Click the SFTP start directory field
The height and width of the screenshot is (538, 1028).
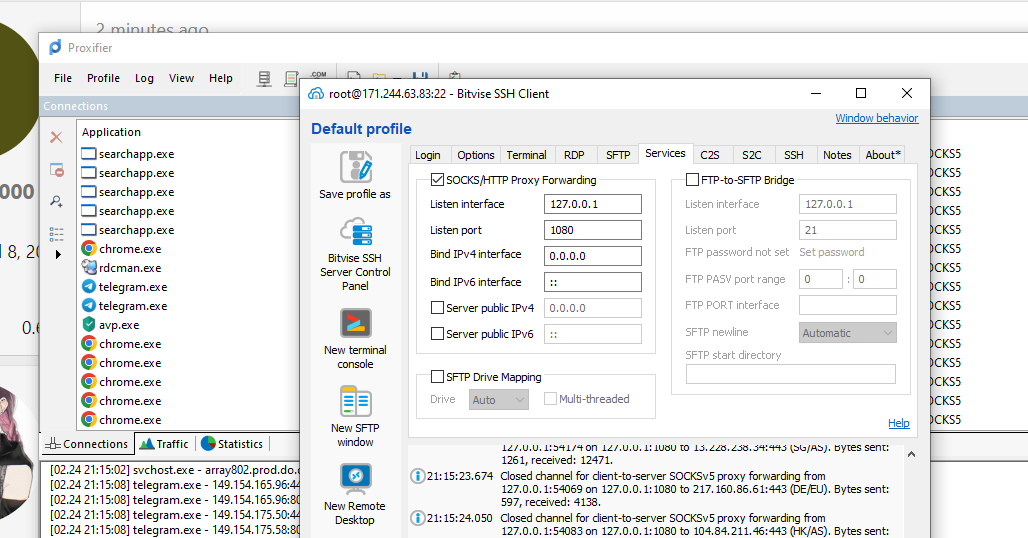point(791,374)
